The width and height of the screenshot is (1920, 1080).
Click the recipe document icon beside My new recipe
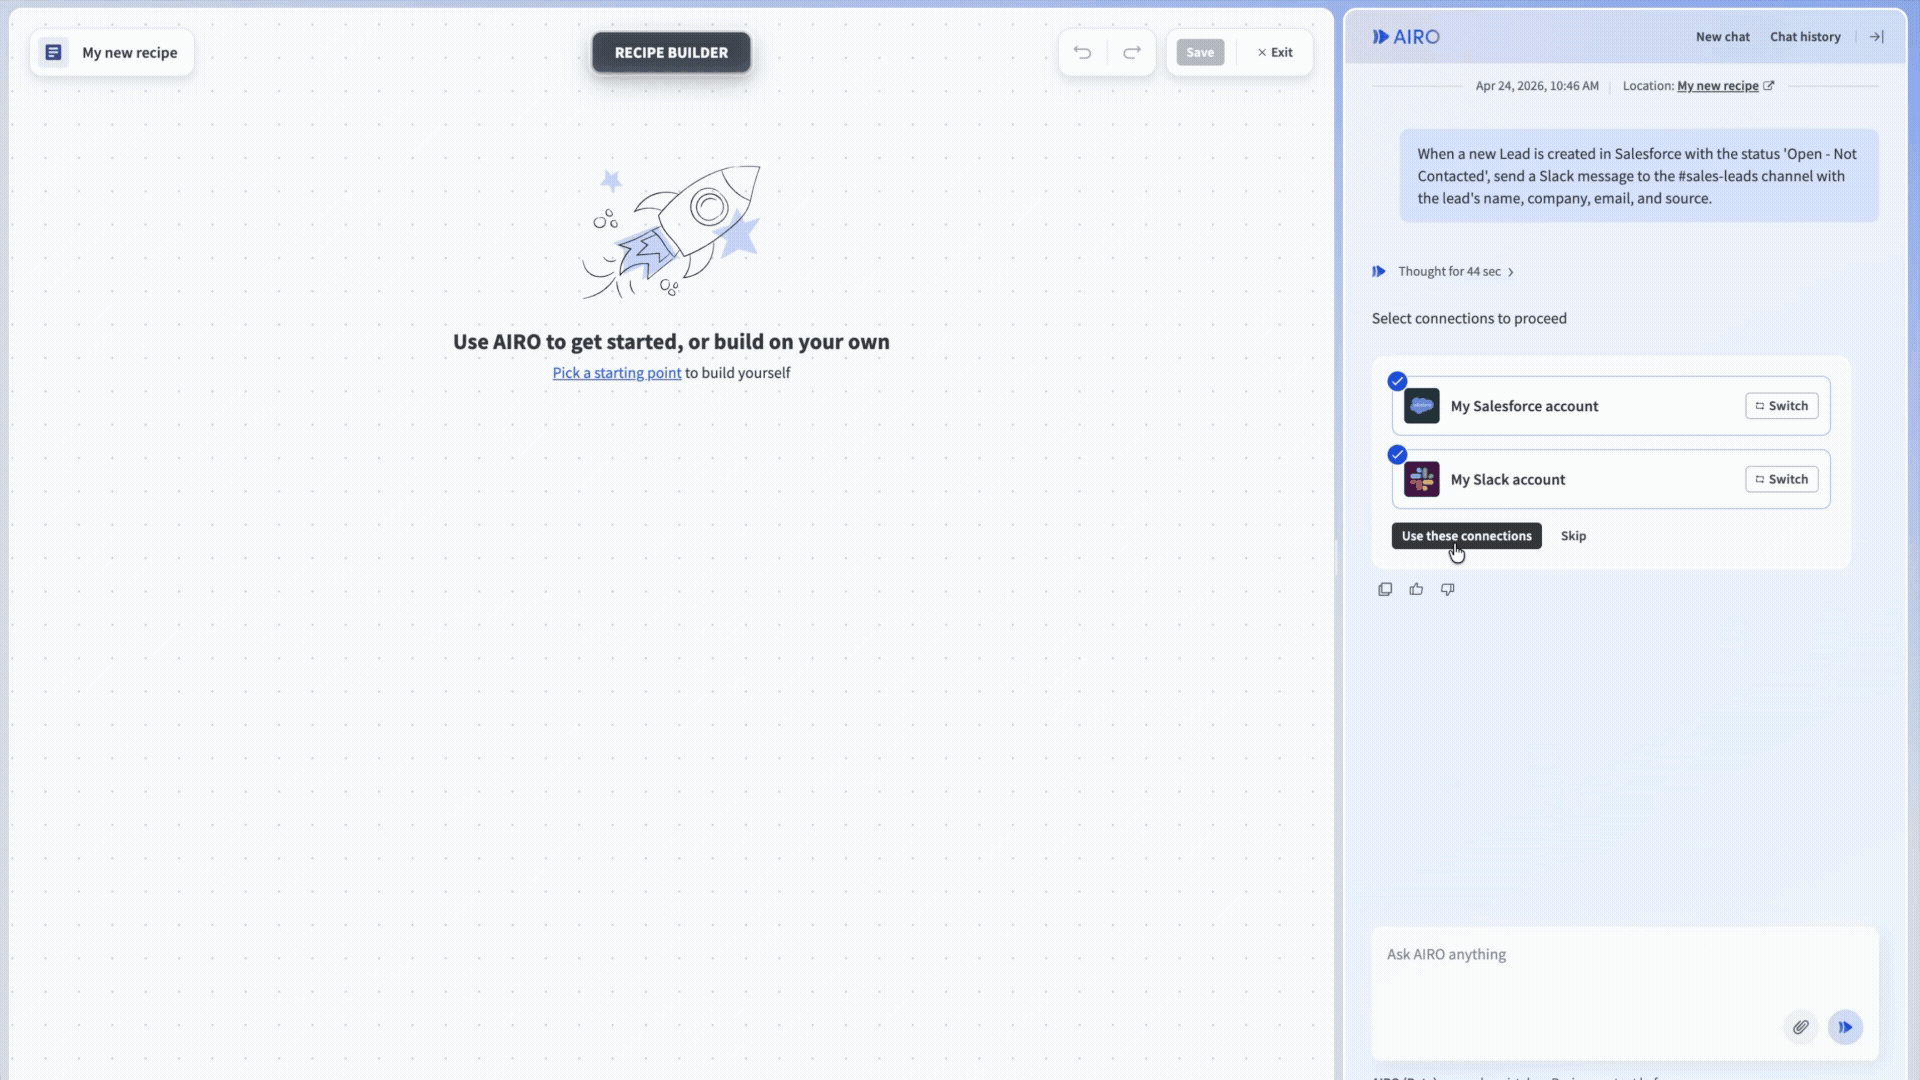tap(54, 52)
